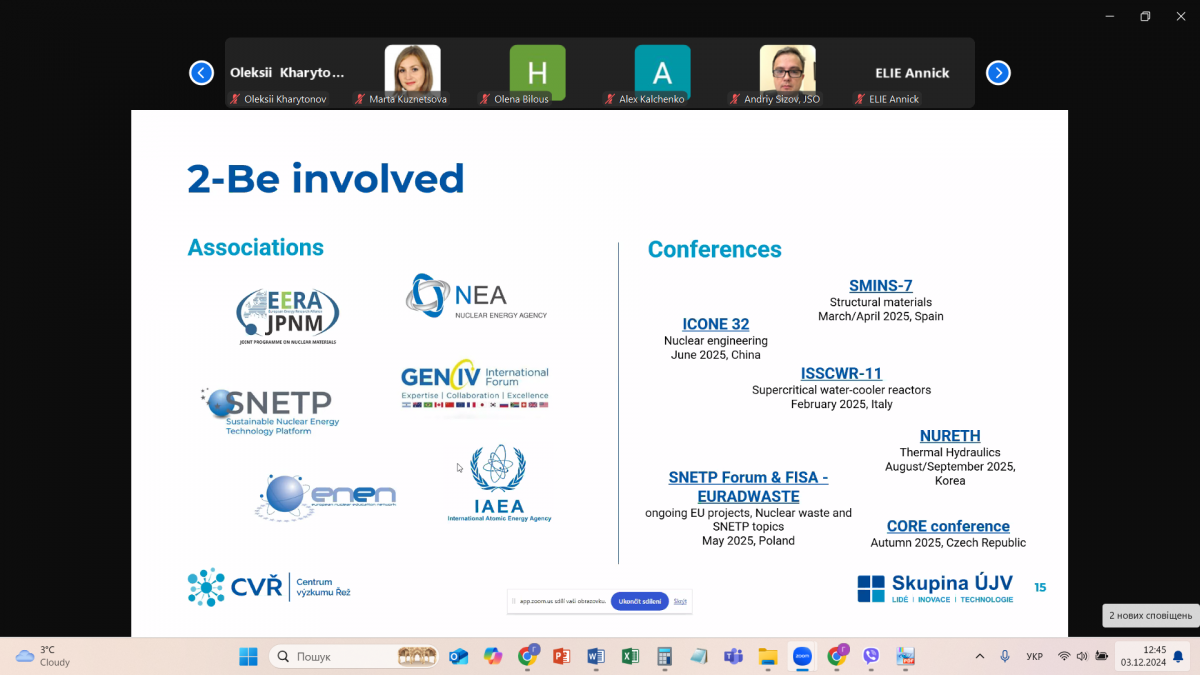Select Olena Bilous's green H avatar tile
The height and width of the screenshot is (675, 1200).
point(537,72)
